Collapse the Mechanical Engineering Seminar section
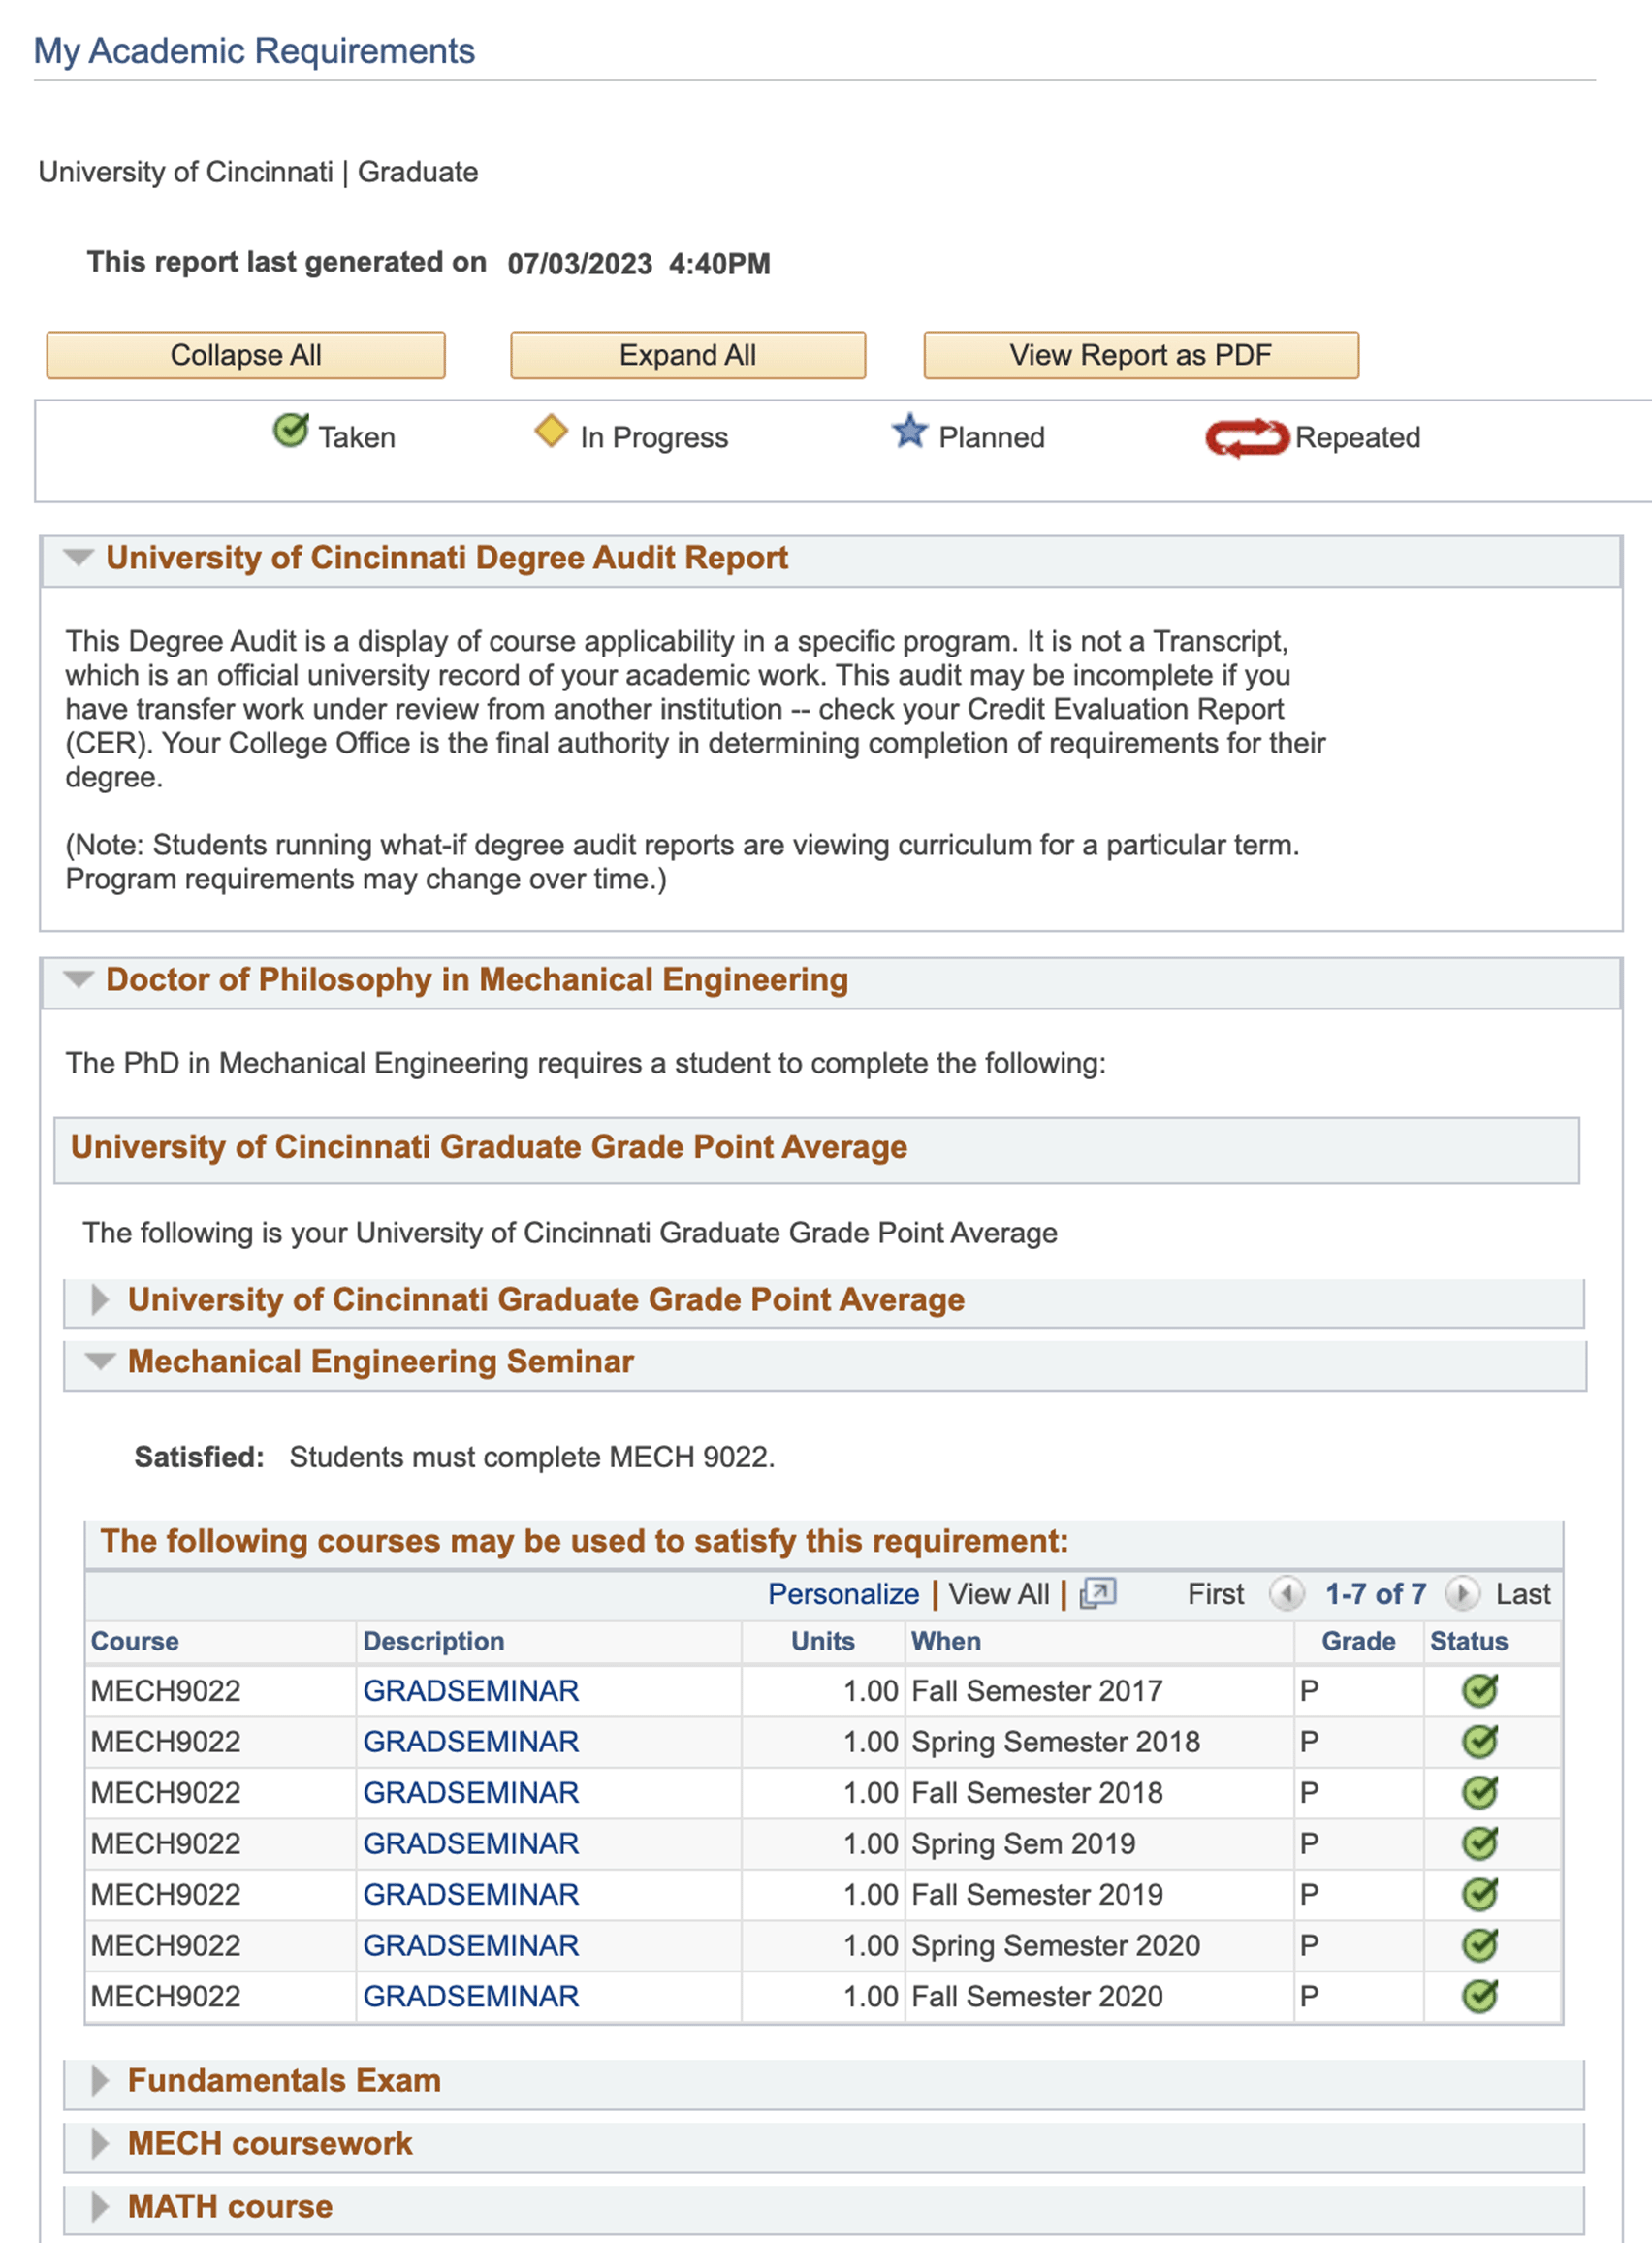 (99, 1361)
